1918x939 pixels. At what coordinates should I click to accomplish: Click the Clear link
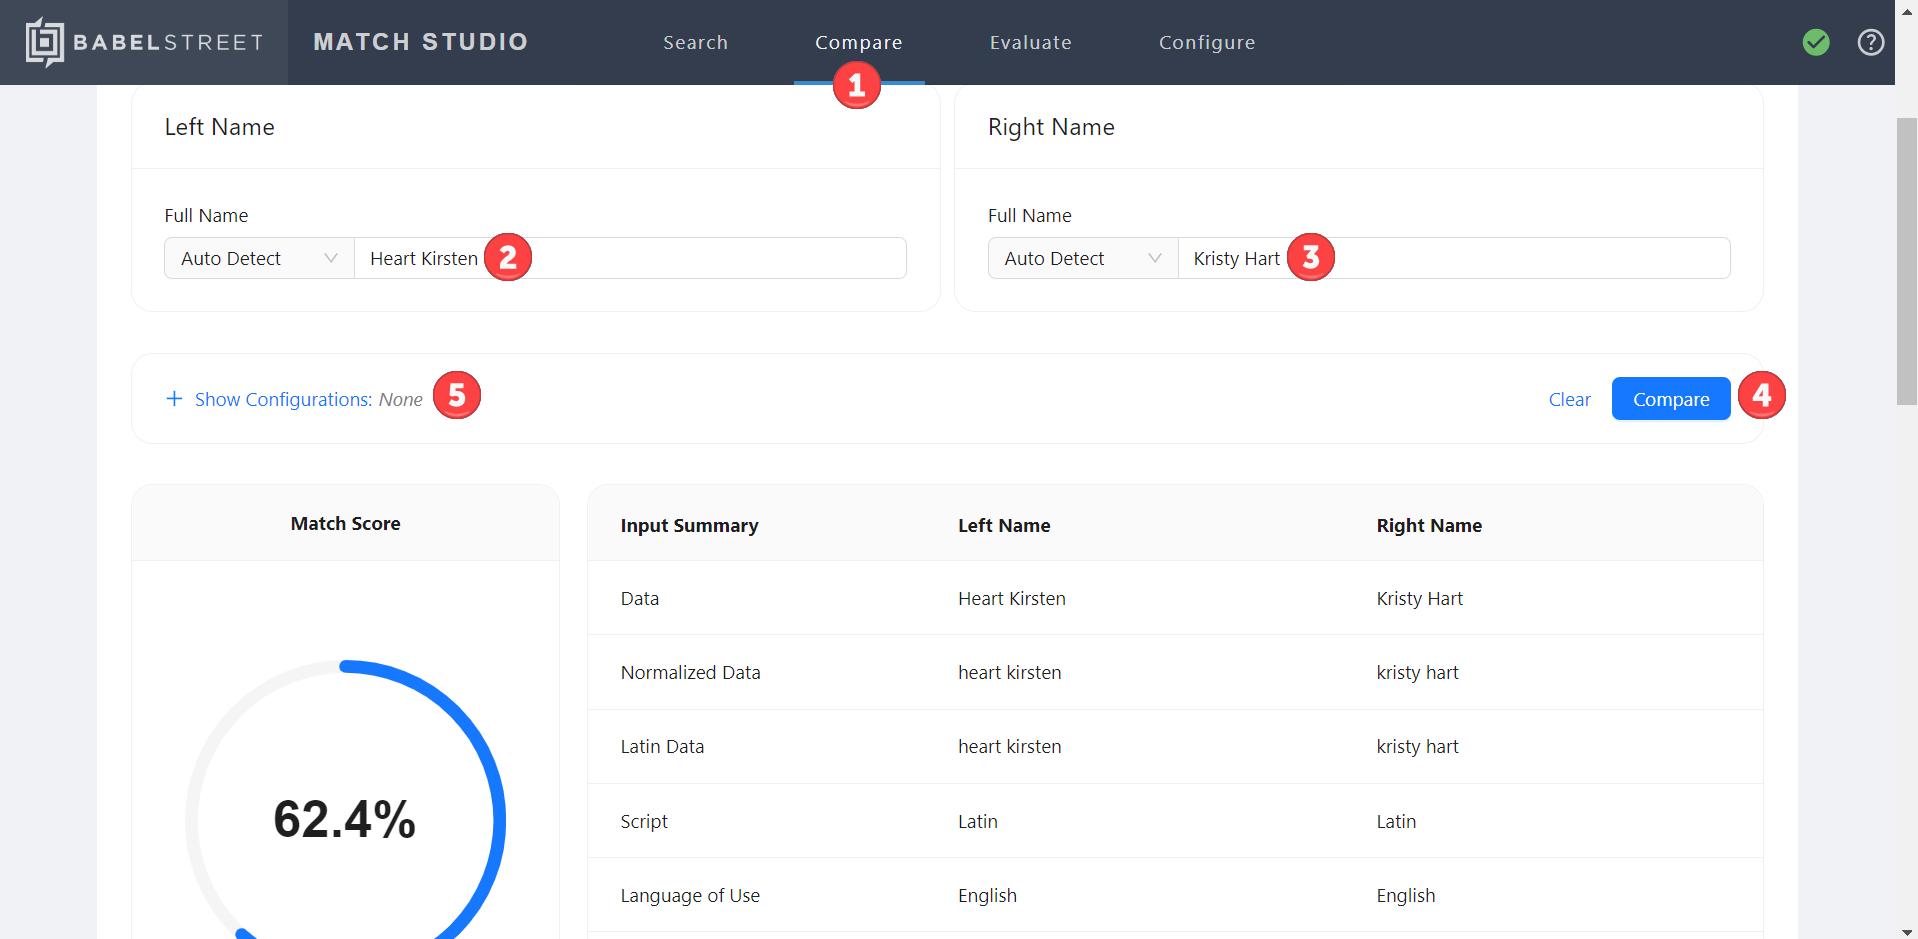(1570, 399)
